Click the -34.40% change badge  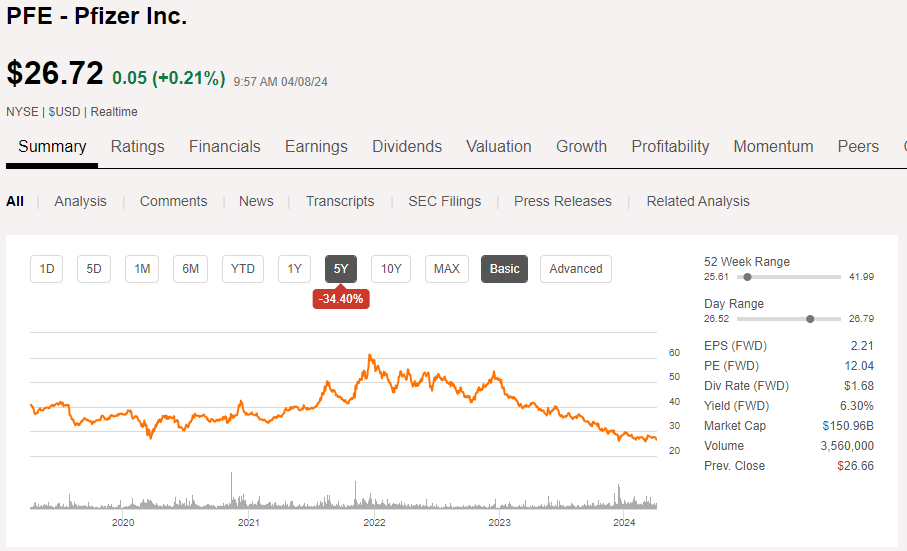click(x=341, y=299)
